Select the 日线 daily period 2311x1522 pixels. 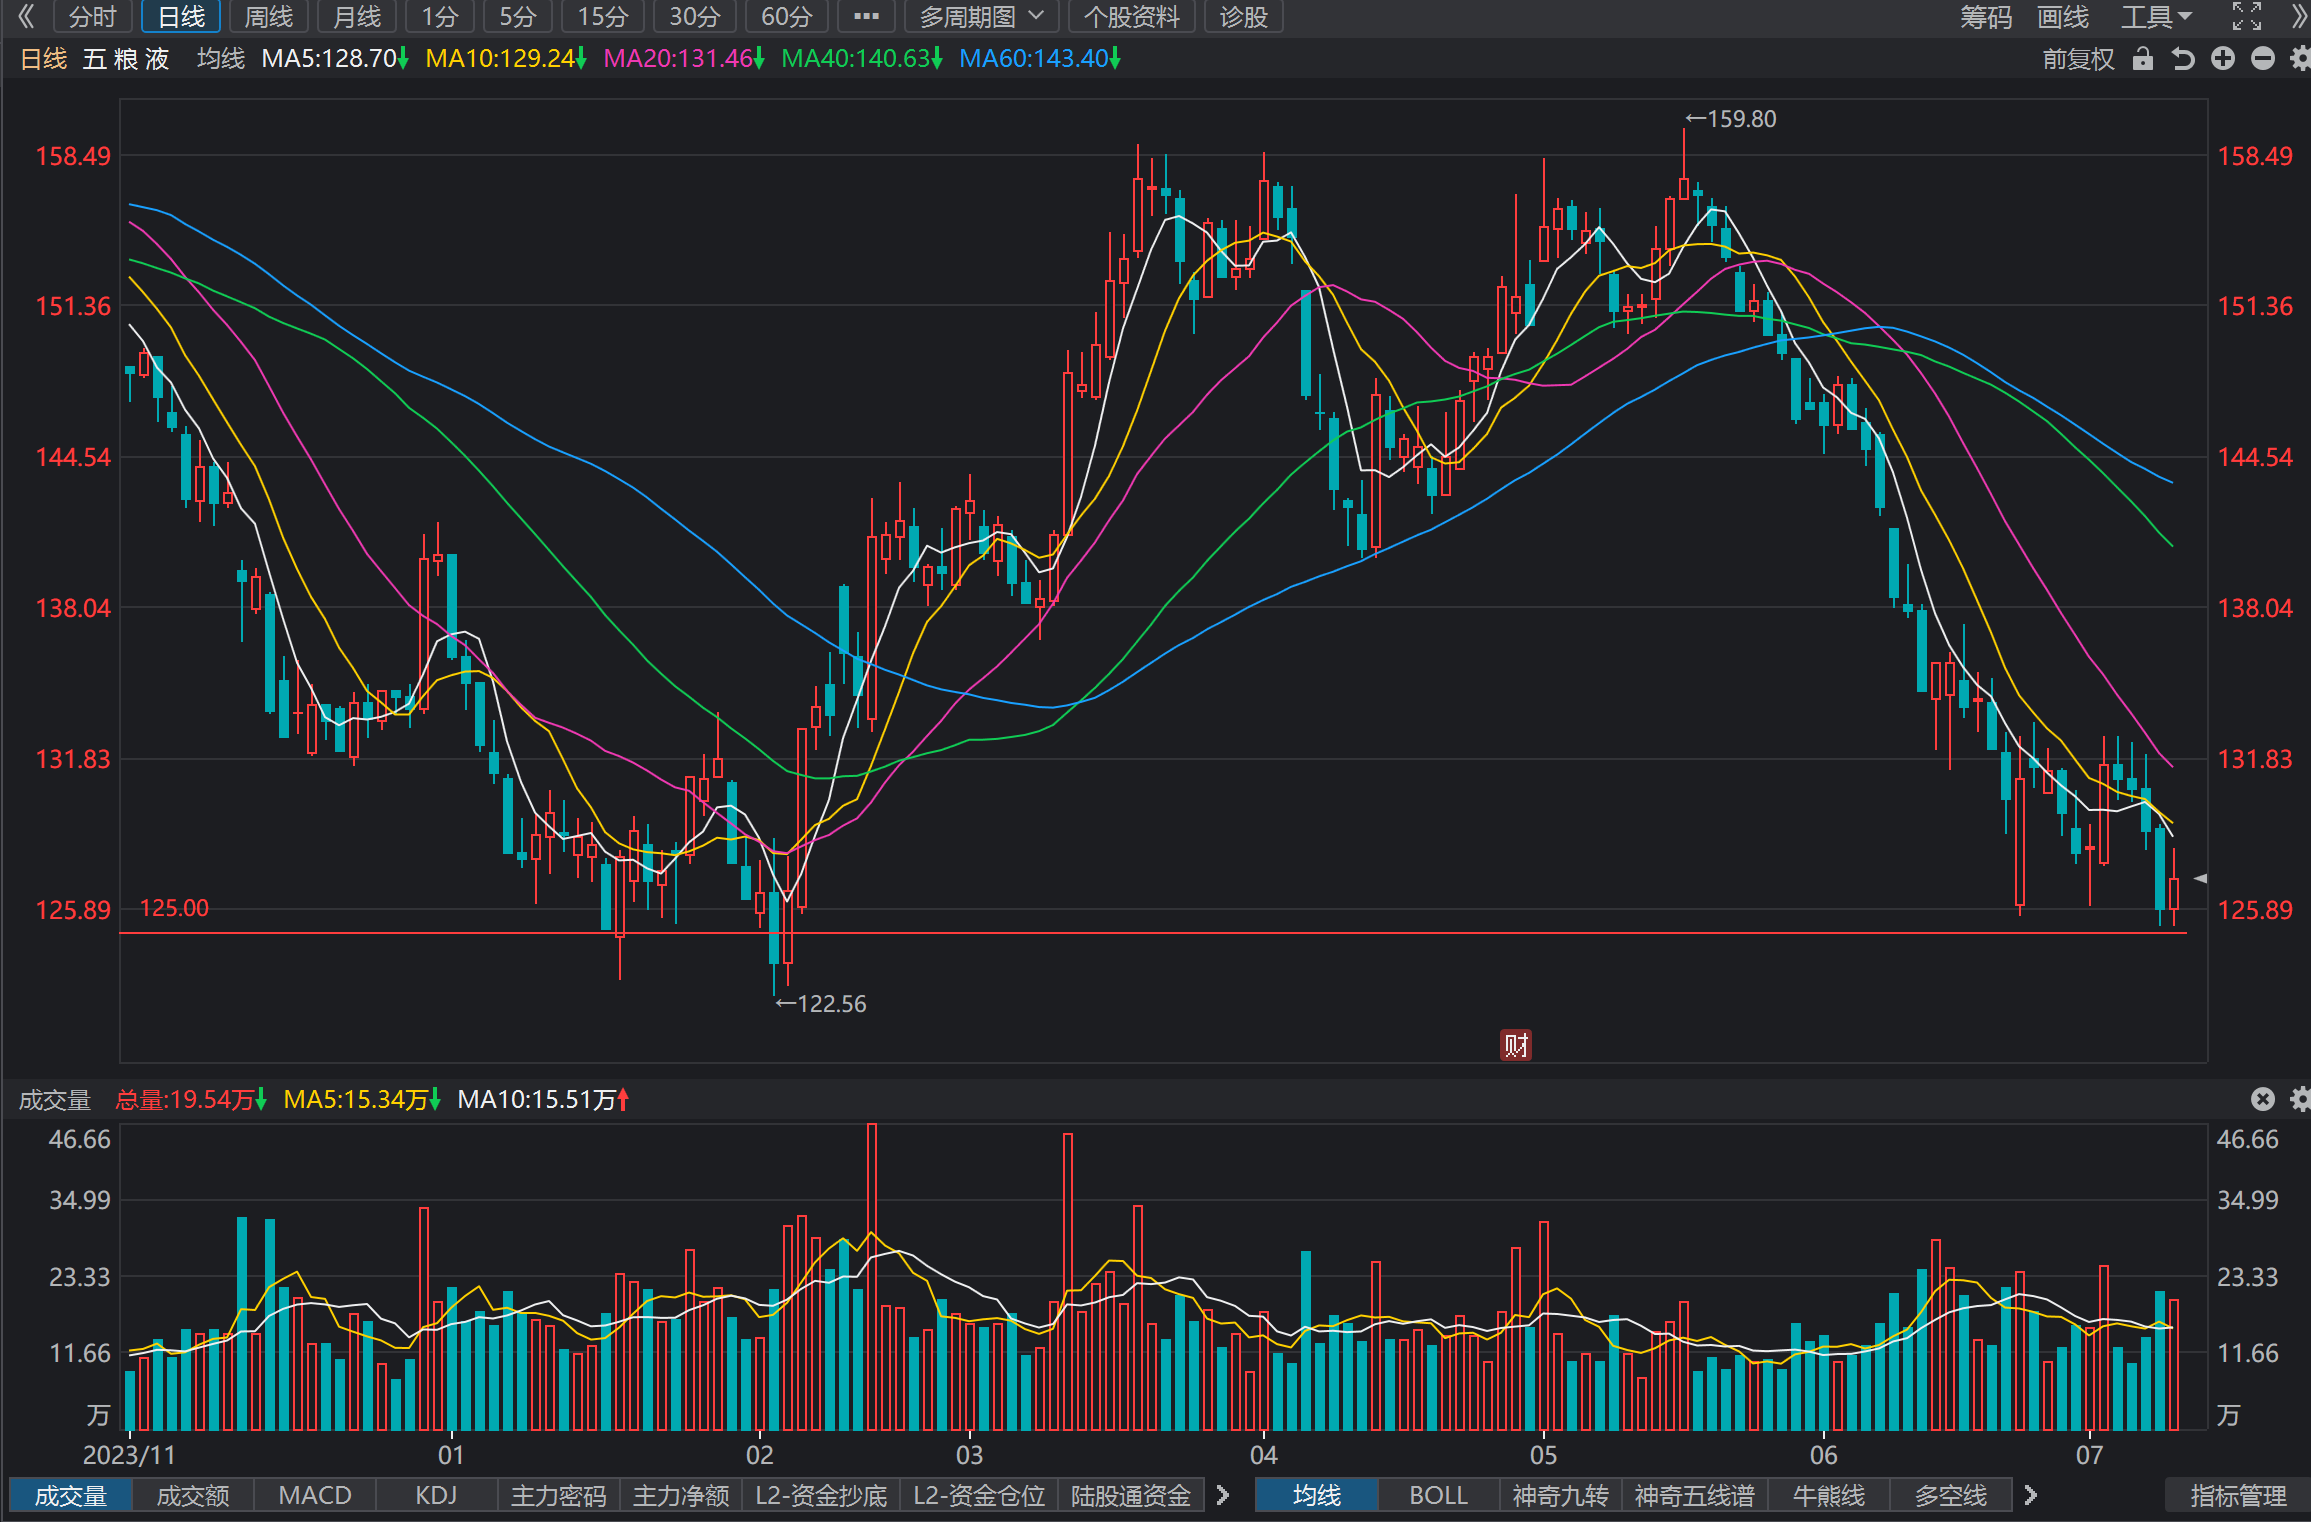click(x=181, y=16)
